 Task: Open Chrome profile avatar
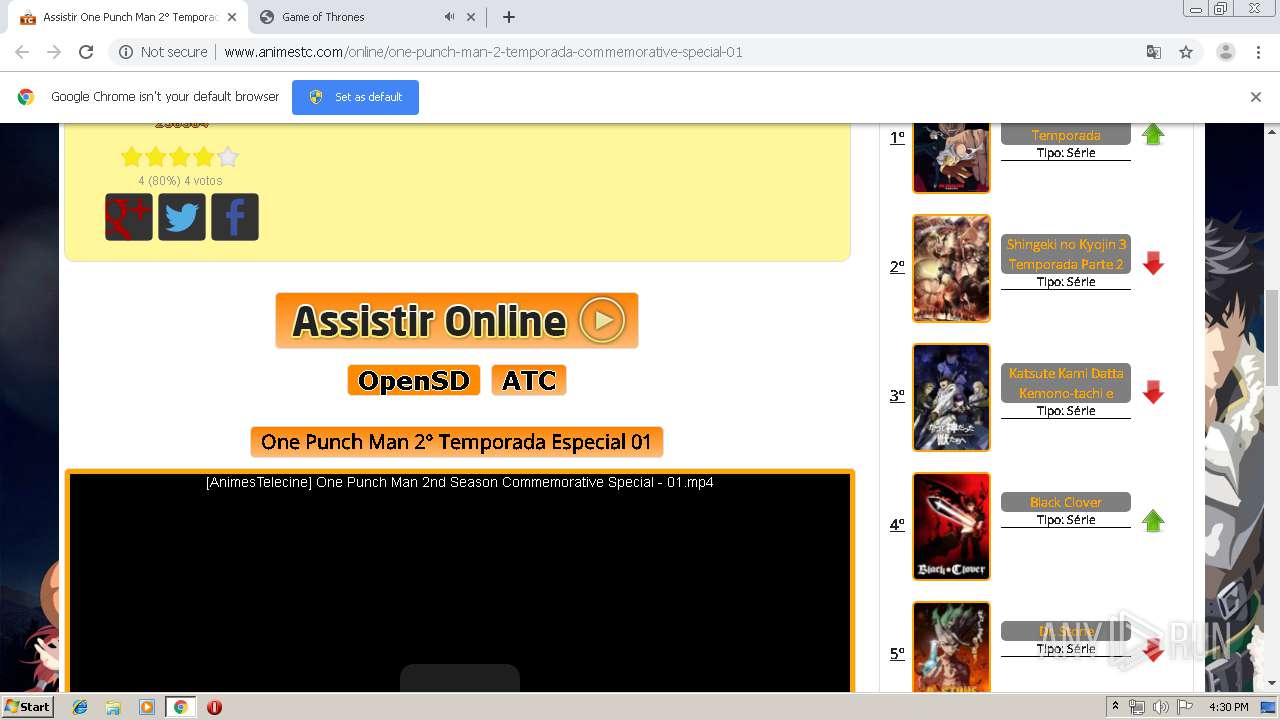coord(1226,52)
